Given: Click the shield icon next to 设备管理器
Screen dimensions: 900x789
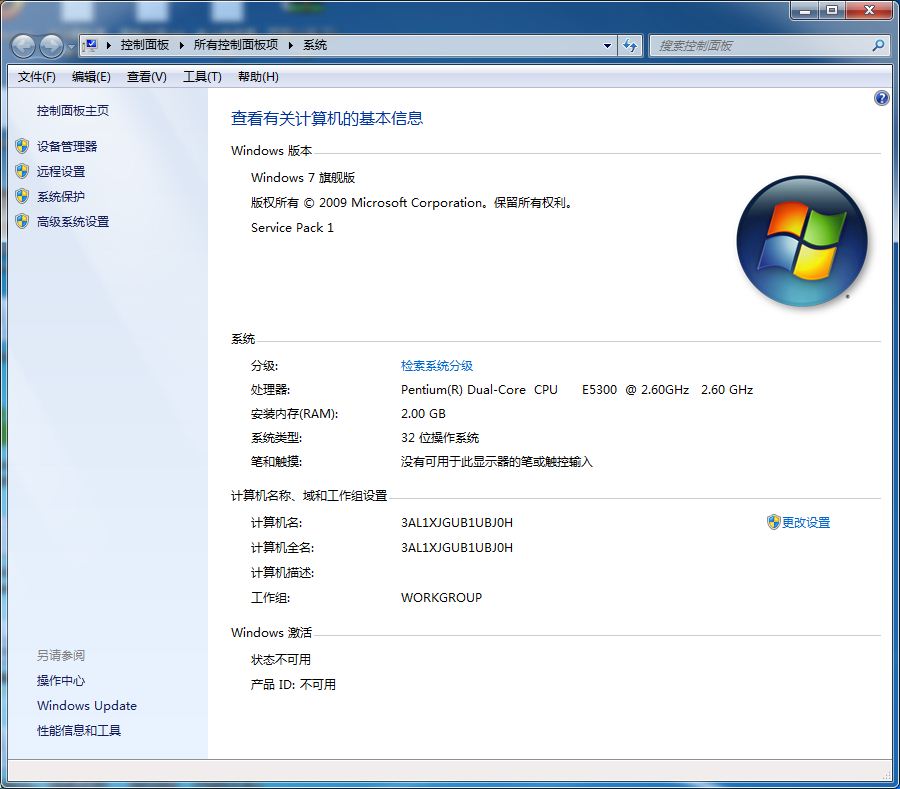Looking at the screenshot, I should coord(22,146).
